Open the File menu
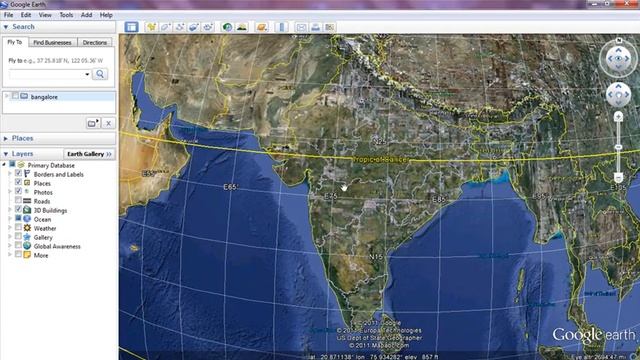 [x=9, y=15]
